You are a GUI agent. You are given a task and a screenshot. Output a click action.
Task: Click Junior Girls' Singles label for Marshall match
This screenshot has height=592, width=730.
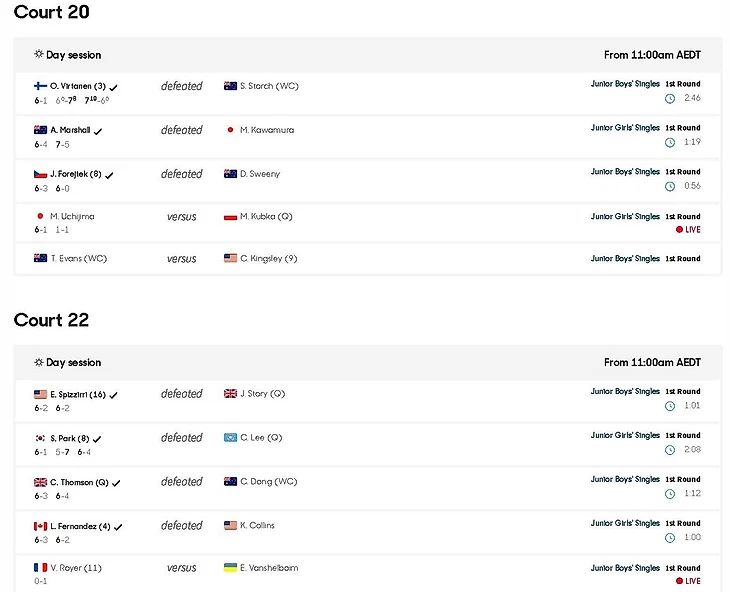(x=625, y=128)
